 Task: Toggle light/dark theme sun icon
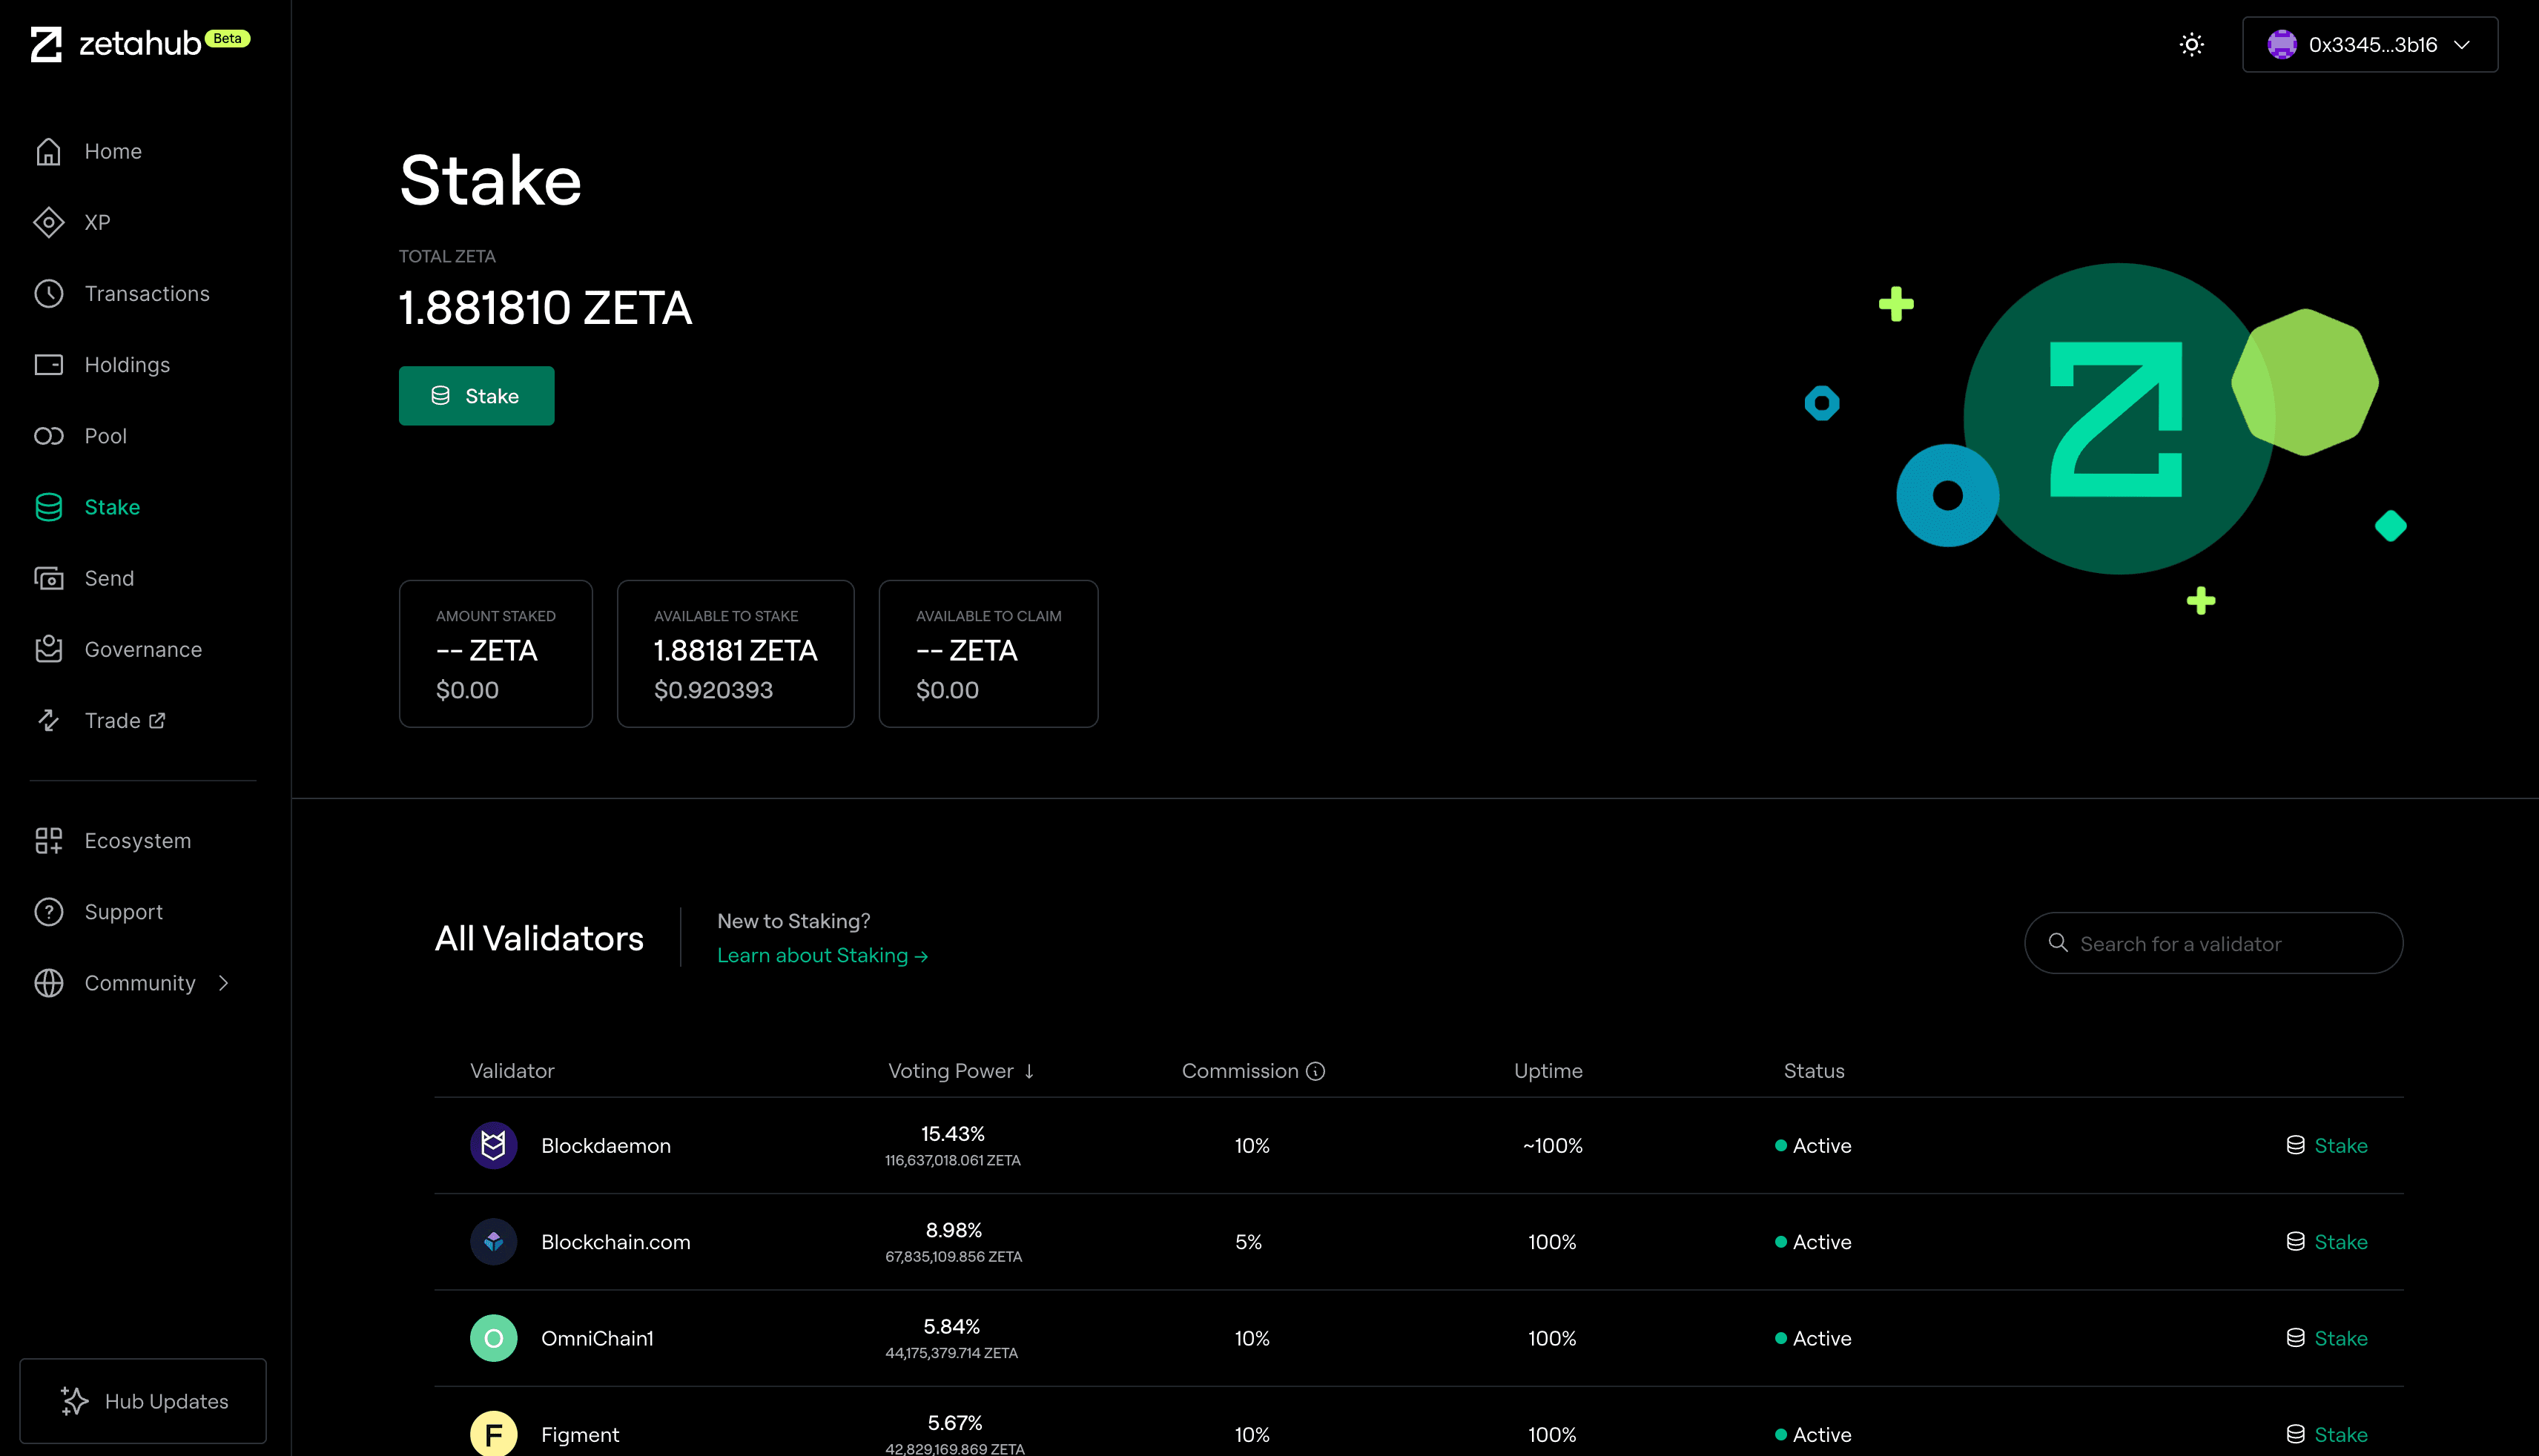point(2191,45)
